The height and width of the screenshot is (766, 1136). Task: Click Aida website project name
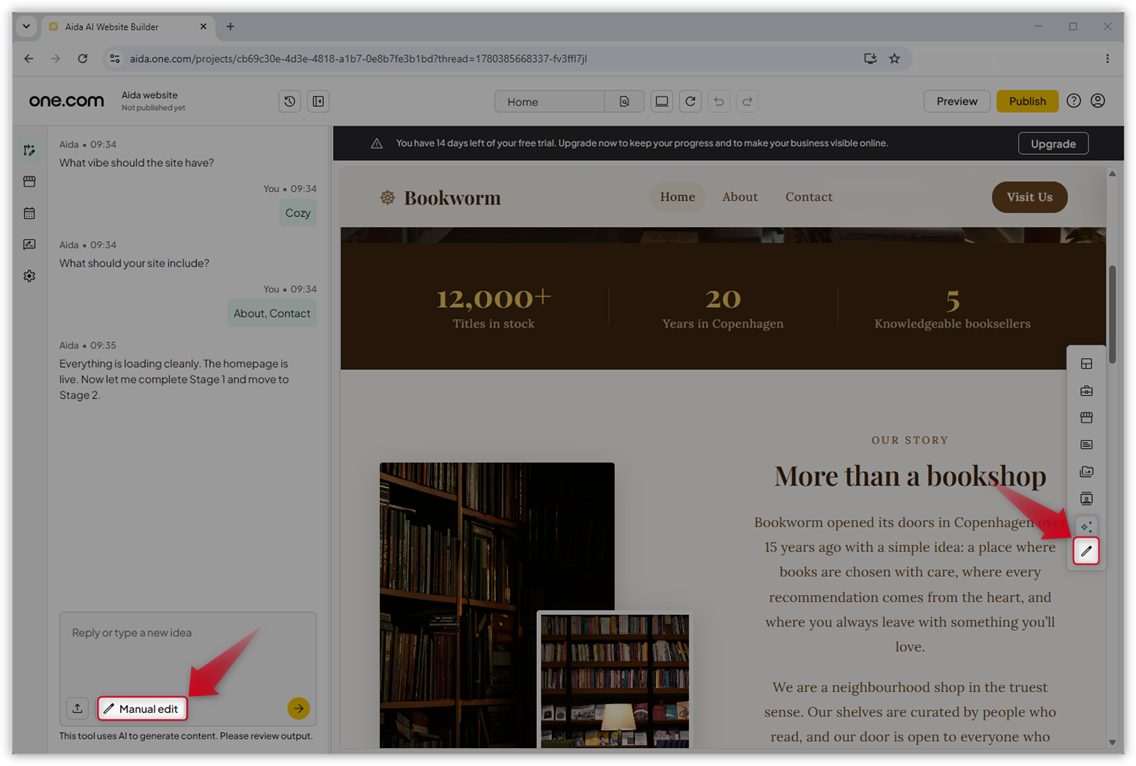(x=149, y=95)
